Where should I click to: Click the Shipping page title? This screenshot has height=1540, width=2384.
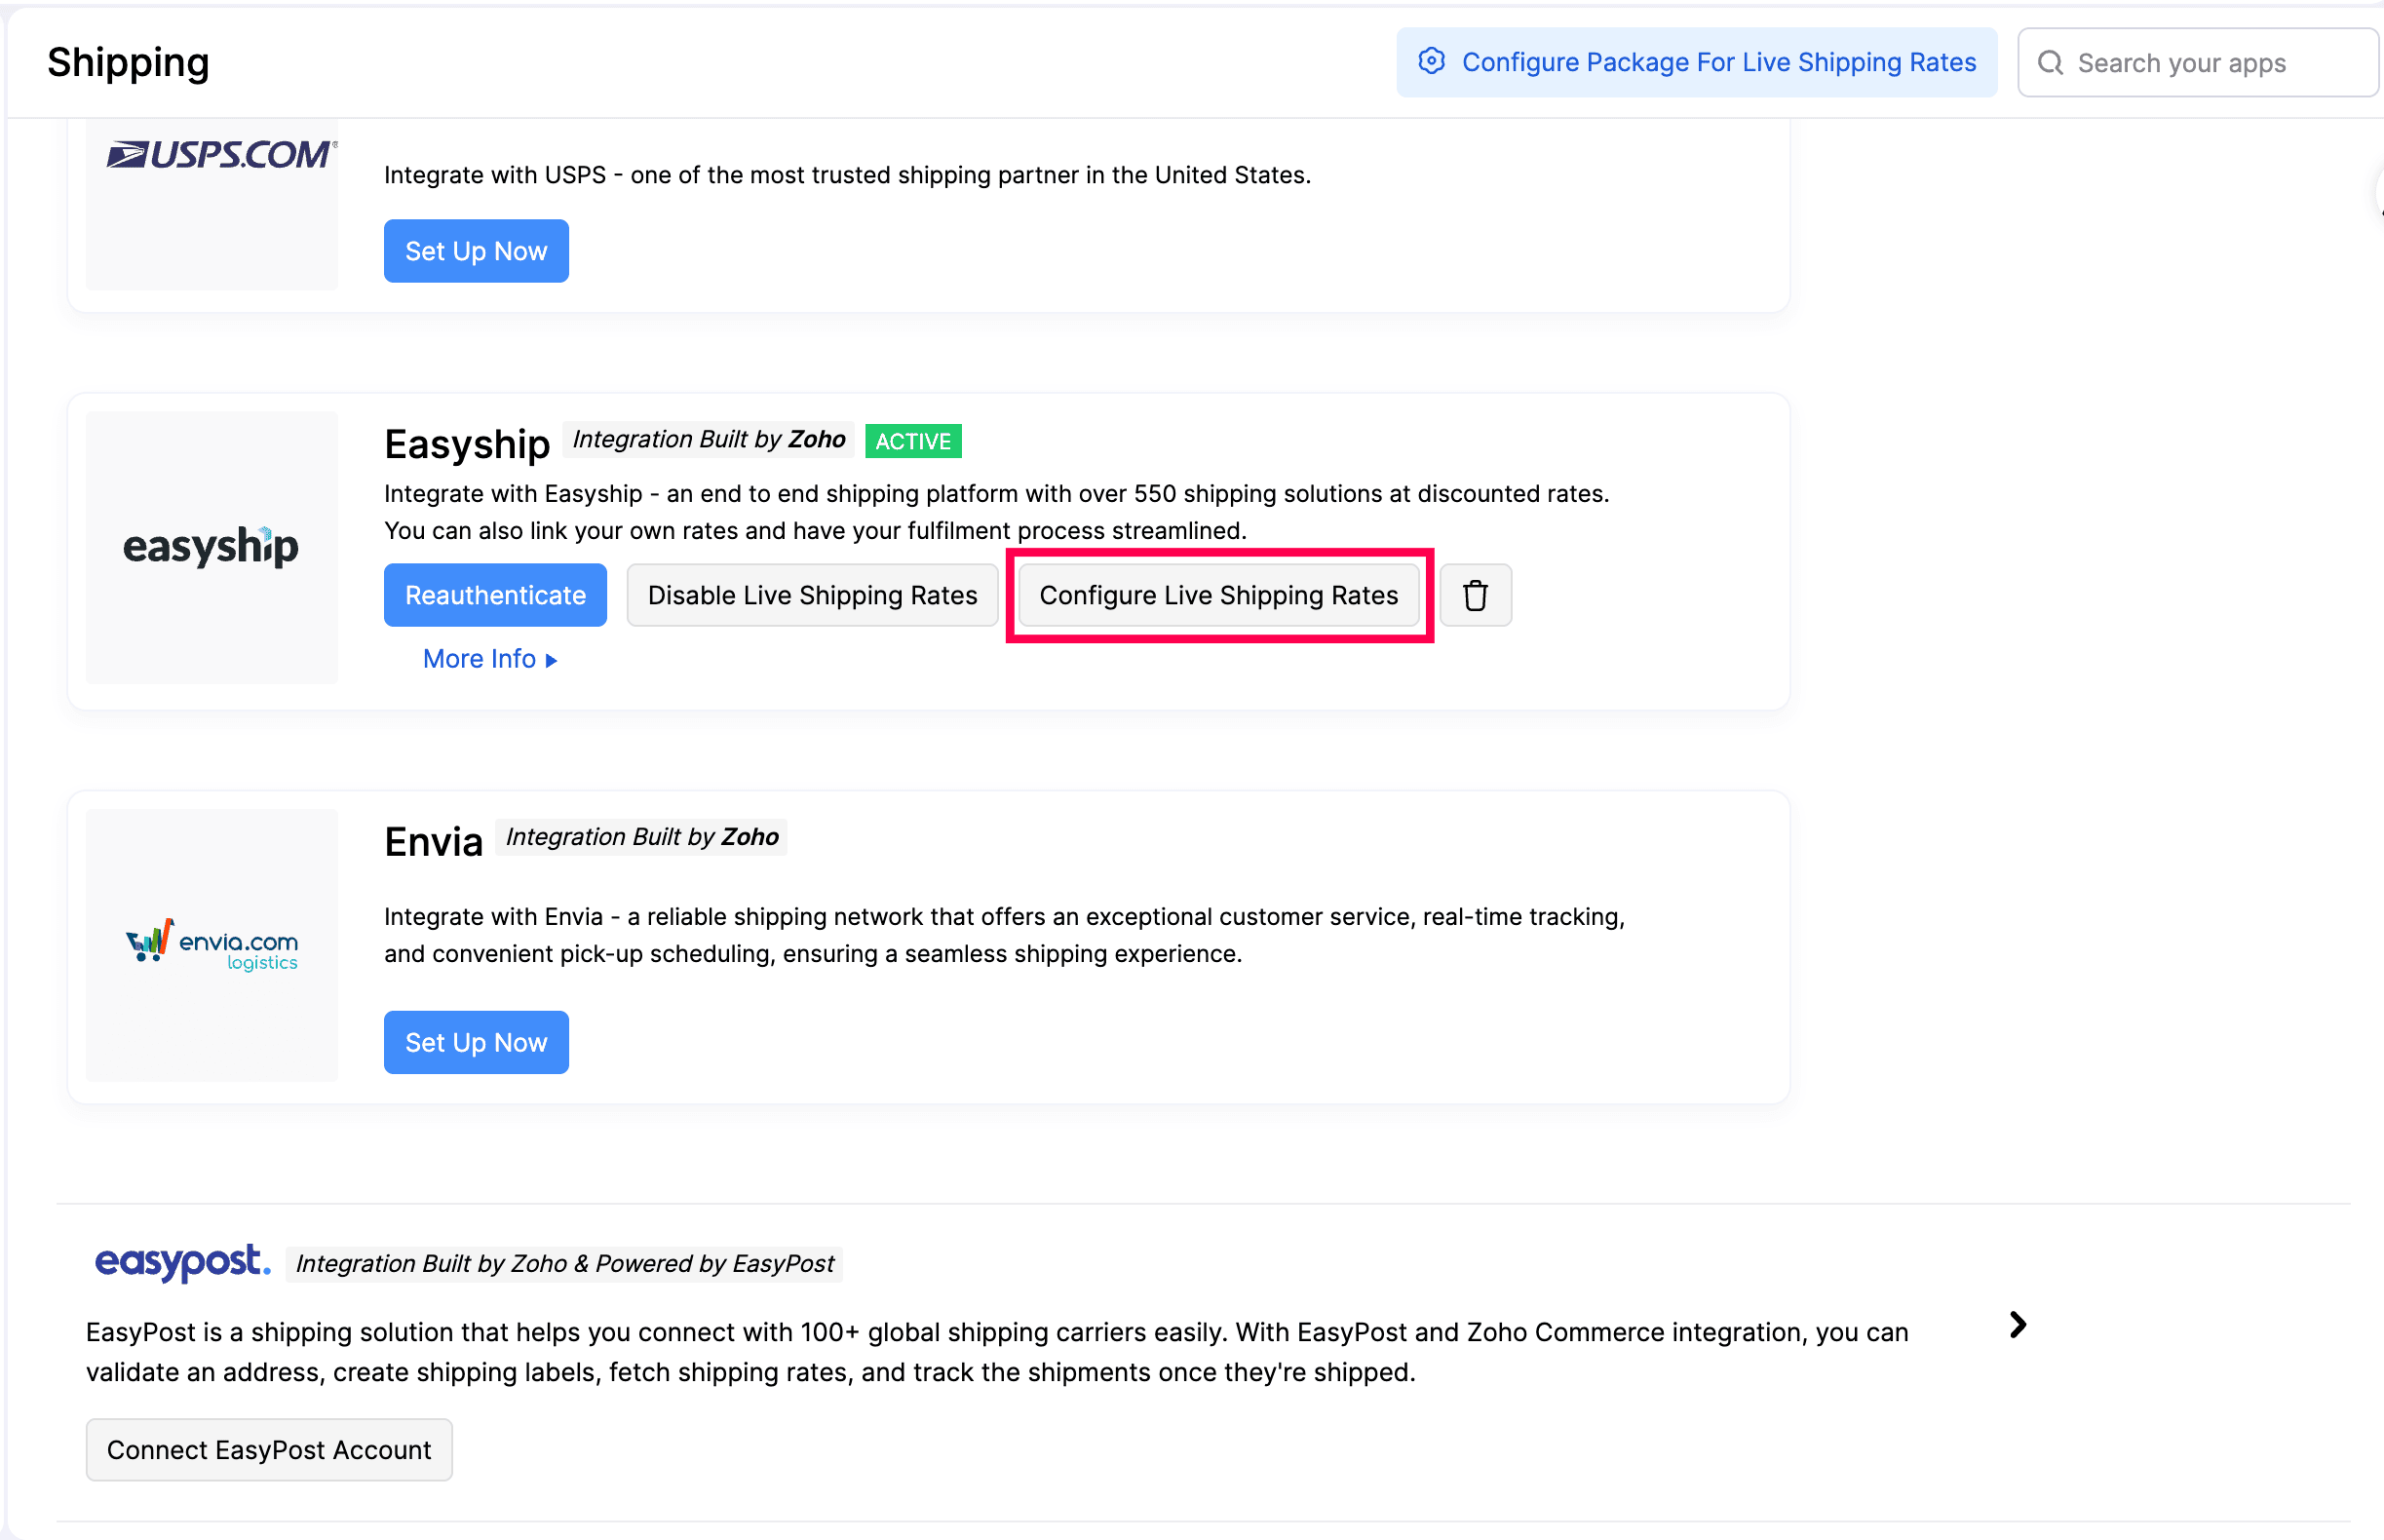[x=128, y=62]
